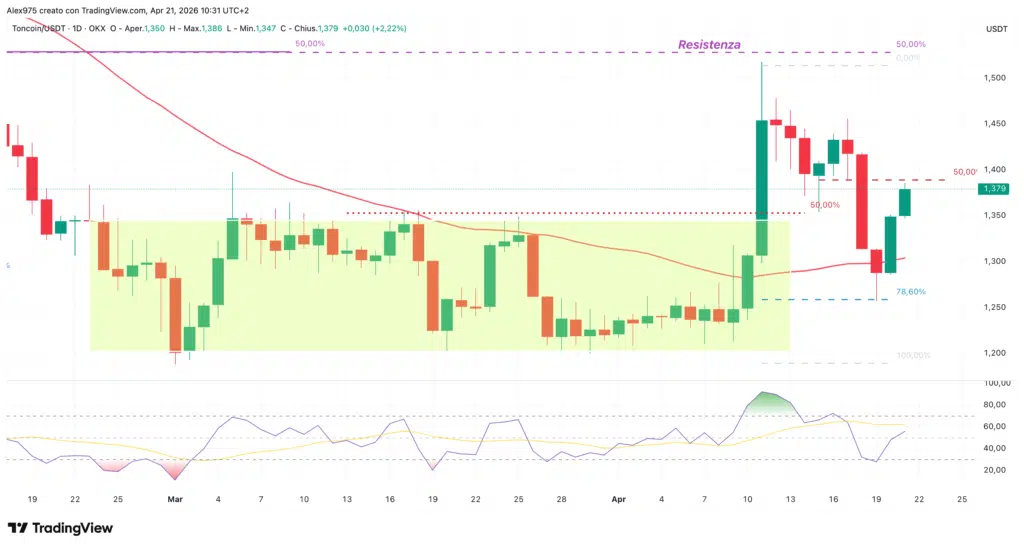Click the 1,500 price axis level
Image resolution: width=1024 pixels, height=548 pixels.
pyautogui.click(x=993, y=77)
